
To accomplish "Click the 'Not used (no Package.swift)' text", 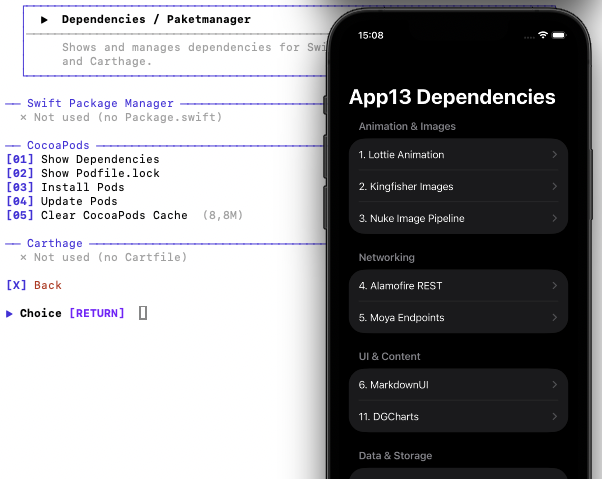I will (128, 117).
